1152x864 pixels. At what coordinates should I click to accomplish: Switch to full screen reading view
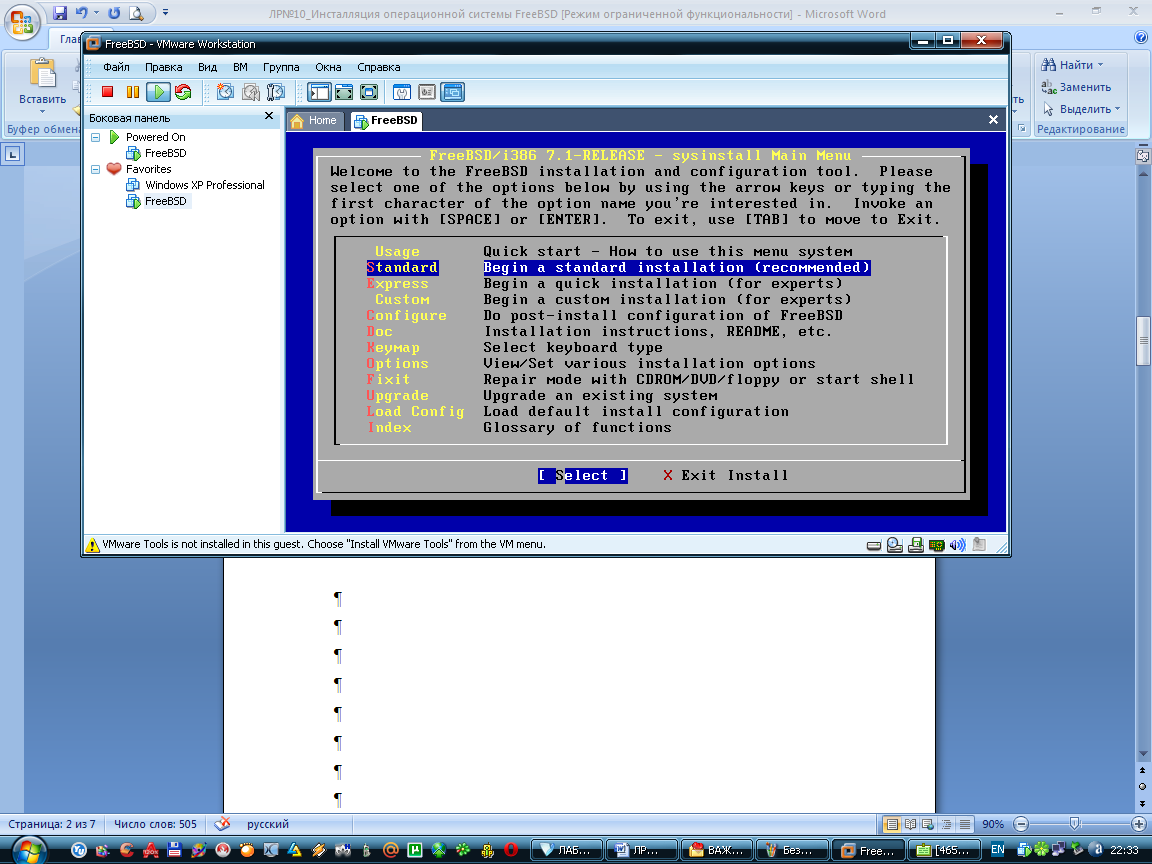tap(910, 824)
